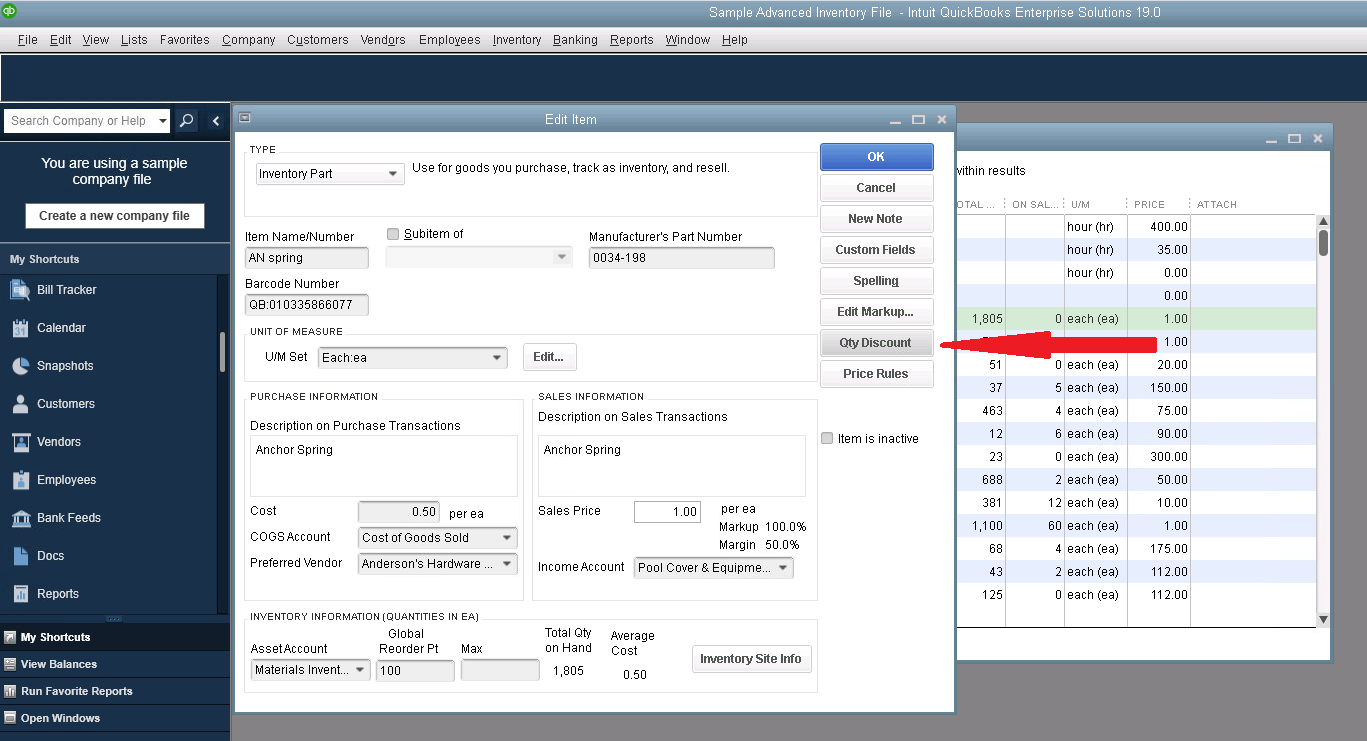The image size is (1367, 741).
Task: Open the Reports shortcut icon
Action: tap(20, 594)
